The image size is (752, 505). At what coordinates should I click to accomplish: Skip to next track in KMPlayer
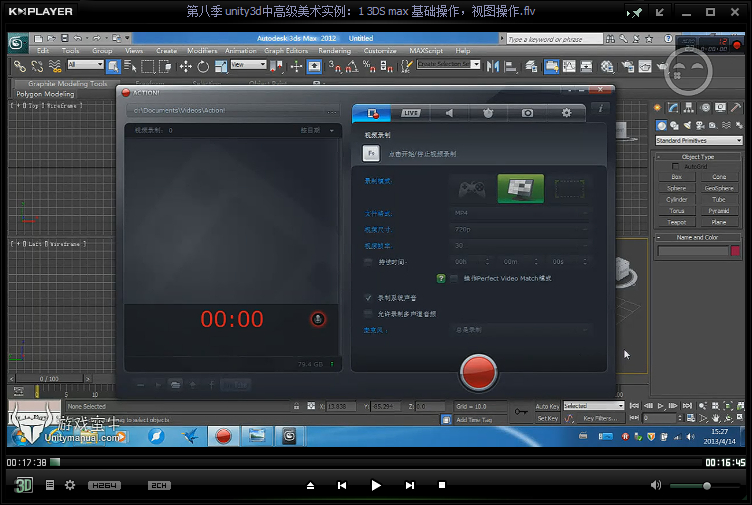tap(410, 485)
